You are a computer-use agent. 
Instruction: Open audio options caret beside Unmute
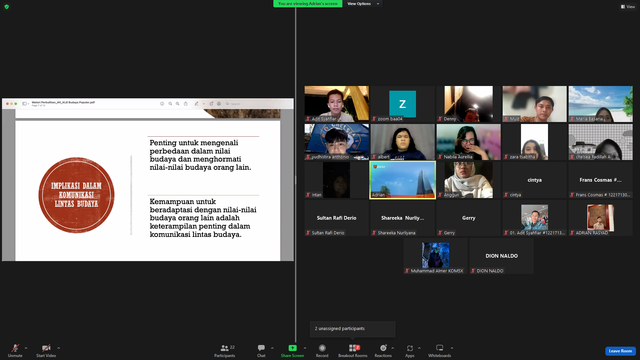click(26, 348)
